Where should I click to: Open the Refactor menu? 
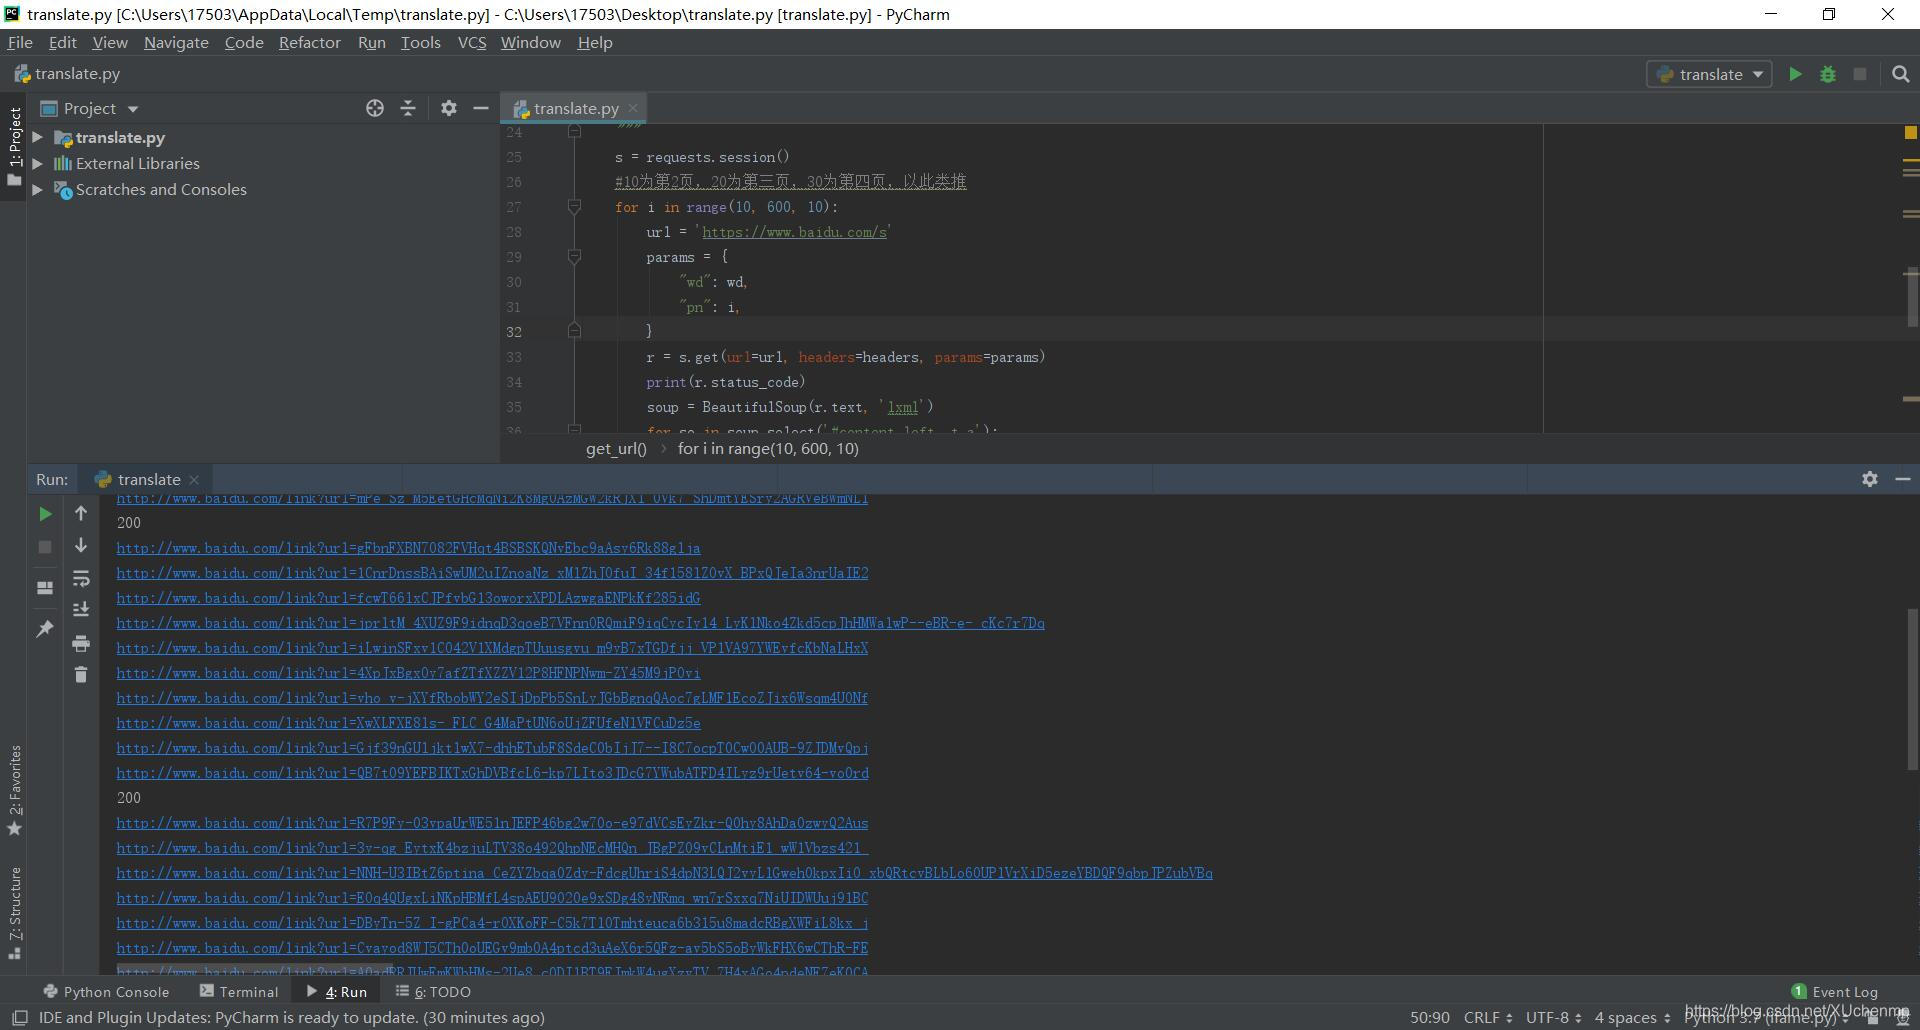coord(309,42)
